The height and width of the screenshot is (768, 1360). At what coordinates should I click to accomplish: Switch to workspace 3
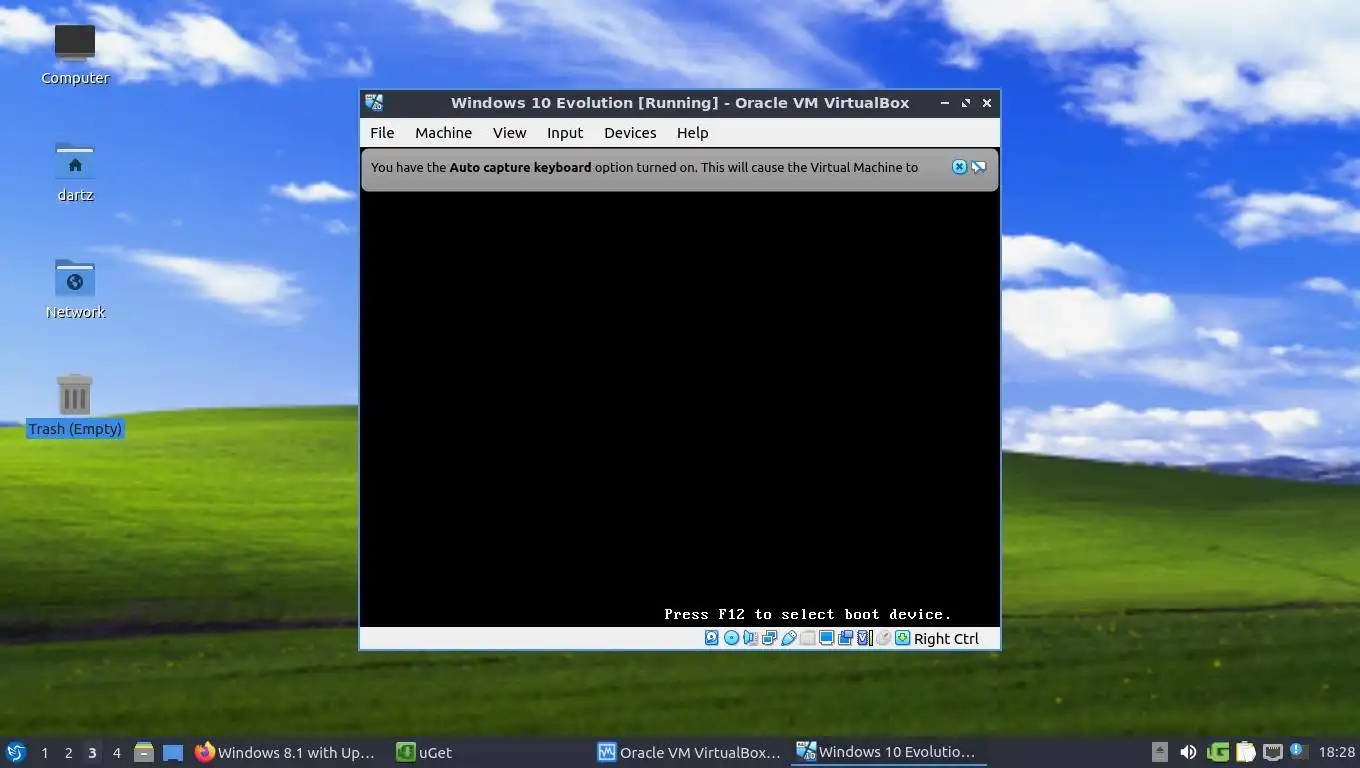(x=92, y=753)
